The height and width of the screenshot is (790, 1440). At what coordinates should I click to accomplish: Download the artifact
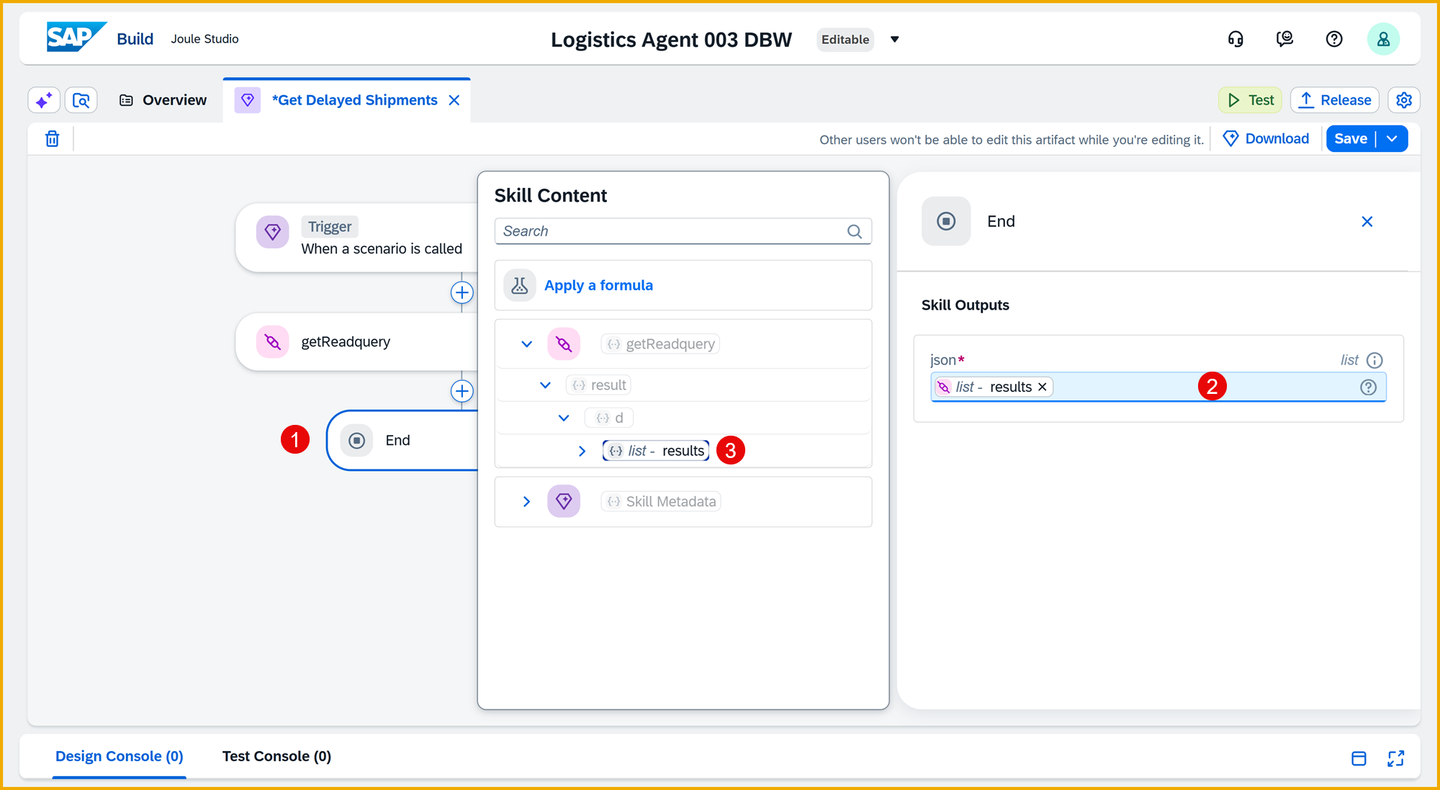click(1266, 139)
